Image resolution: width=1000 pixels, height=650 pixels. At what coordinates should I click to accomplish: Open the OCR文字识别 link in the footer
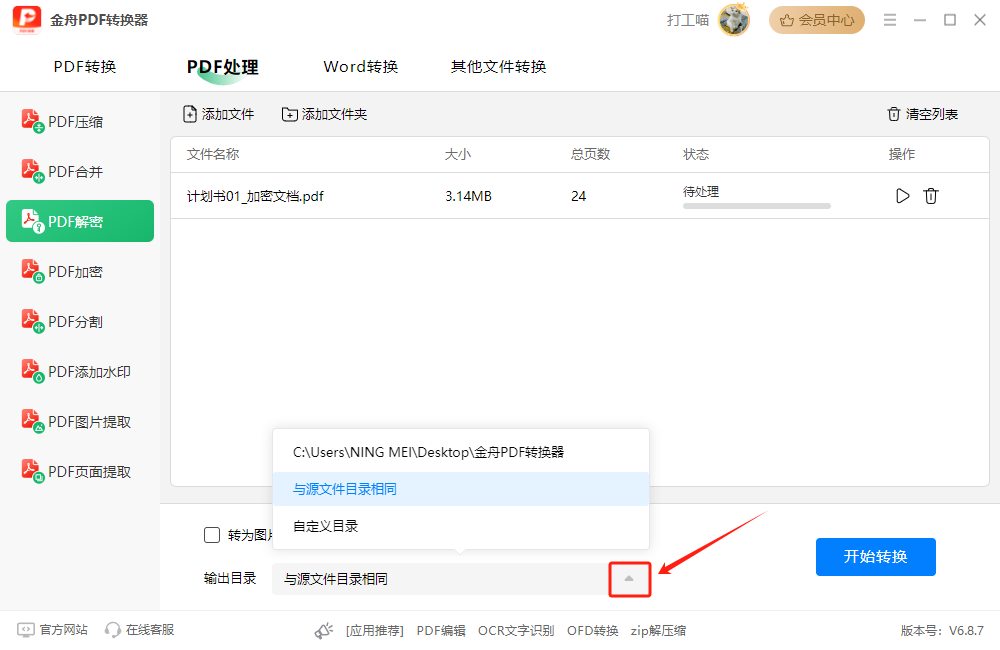pyautogui.click(x=516, y=630)
